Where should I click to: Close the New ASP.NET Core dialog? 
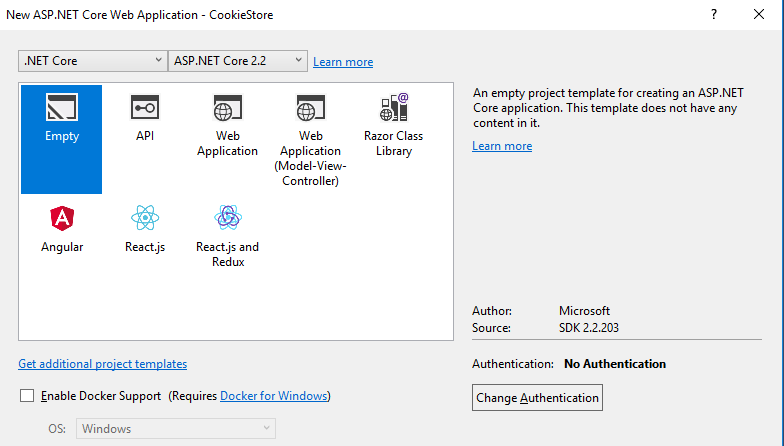click(x=759, y=14)
